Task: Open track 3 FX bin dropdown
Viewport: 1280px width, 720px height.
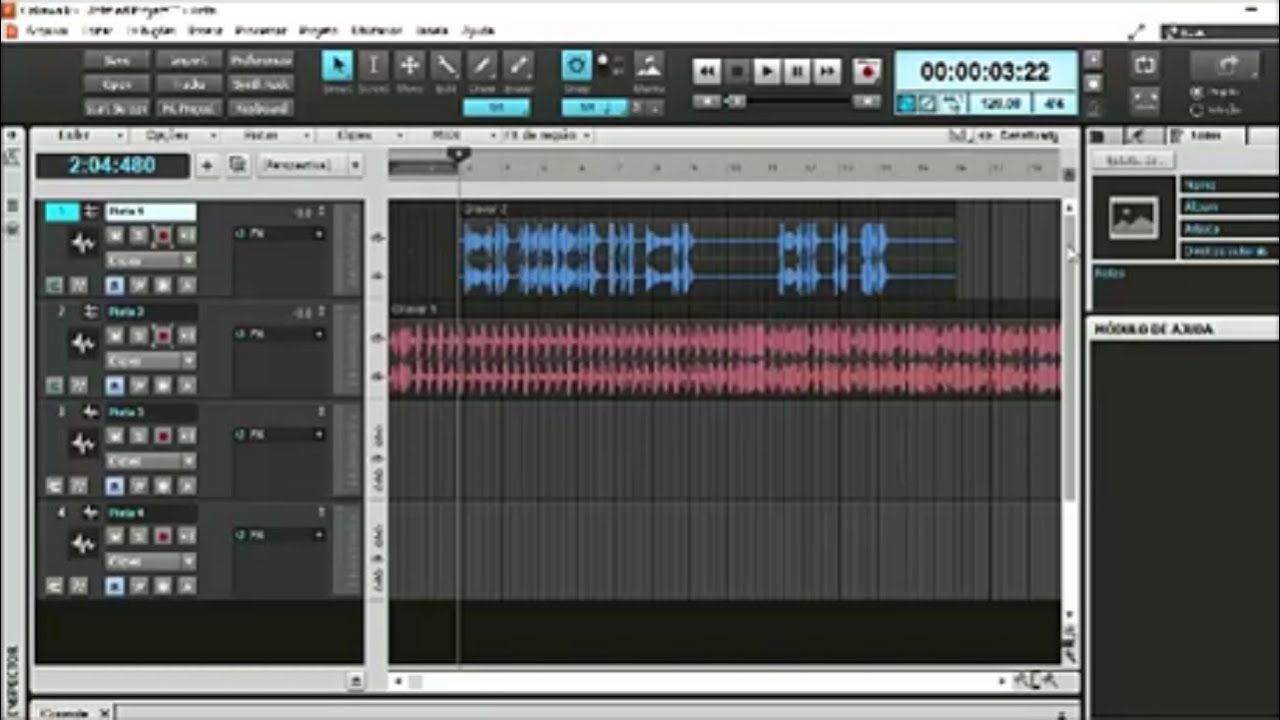Action: coord(319,435)
